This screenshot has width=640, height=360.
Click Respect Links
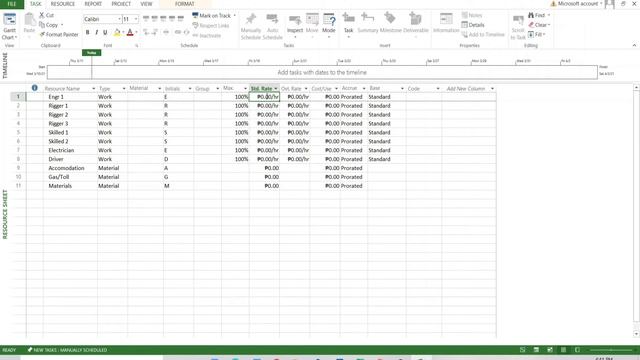pyautogui.click(x=211, y=26)
